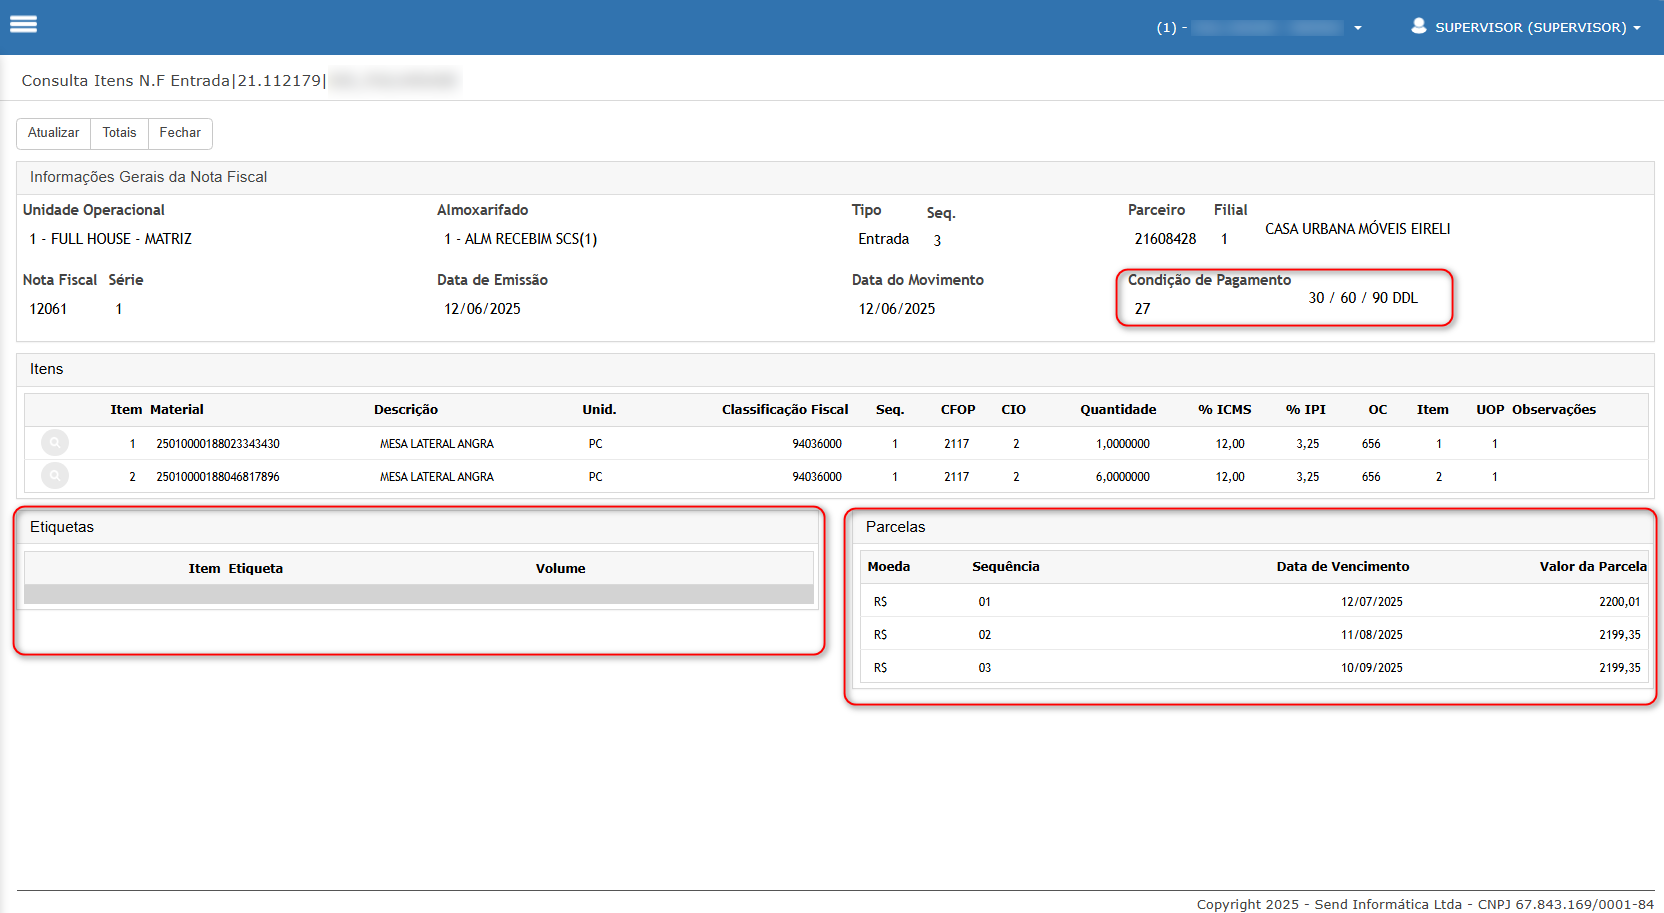Click the % ICMS column header
This screenshot has width=1664, height=913.
click(1225, 409)
